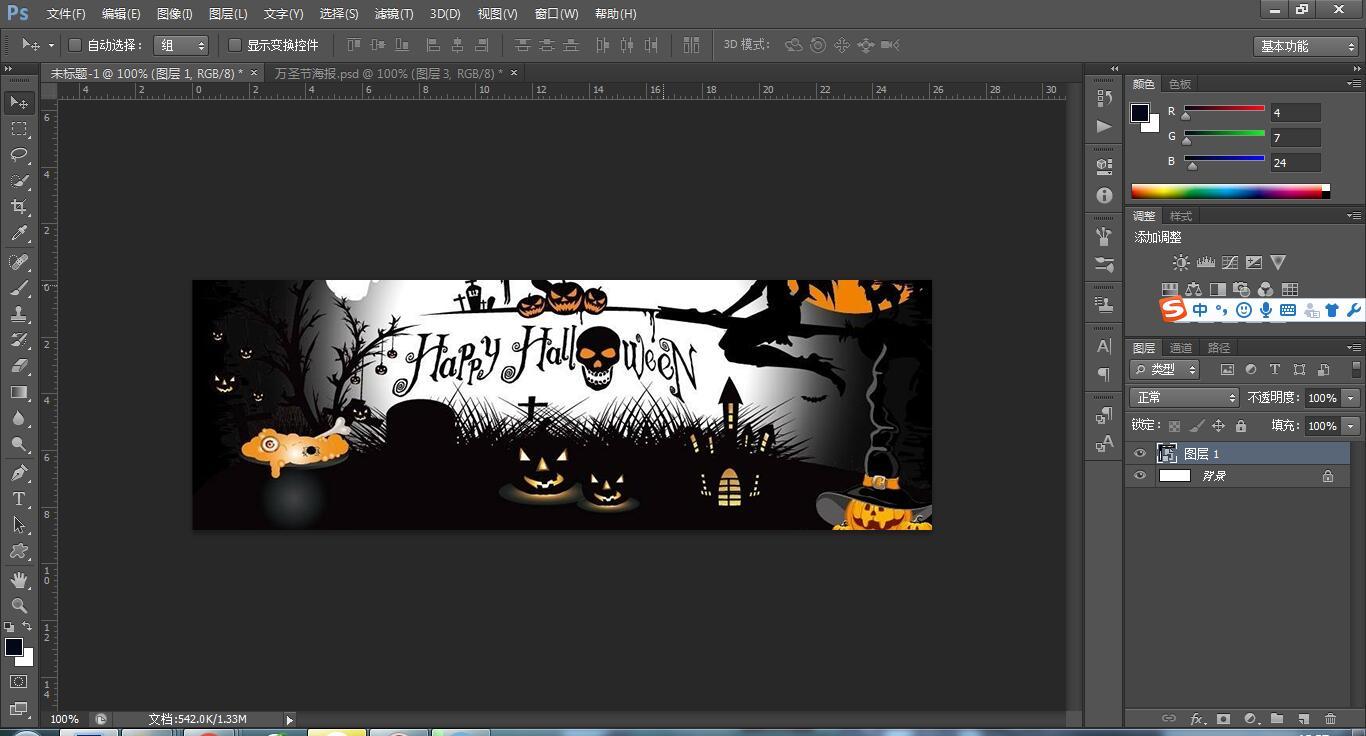Expand the 不透明度 opacity dropdown arrow
Screen dimensions: 1366x736
(x=1351, y=398)
